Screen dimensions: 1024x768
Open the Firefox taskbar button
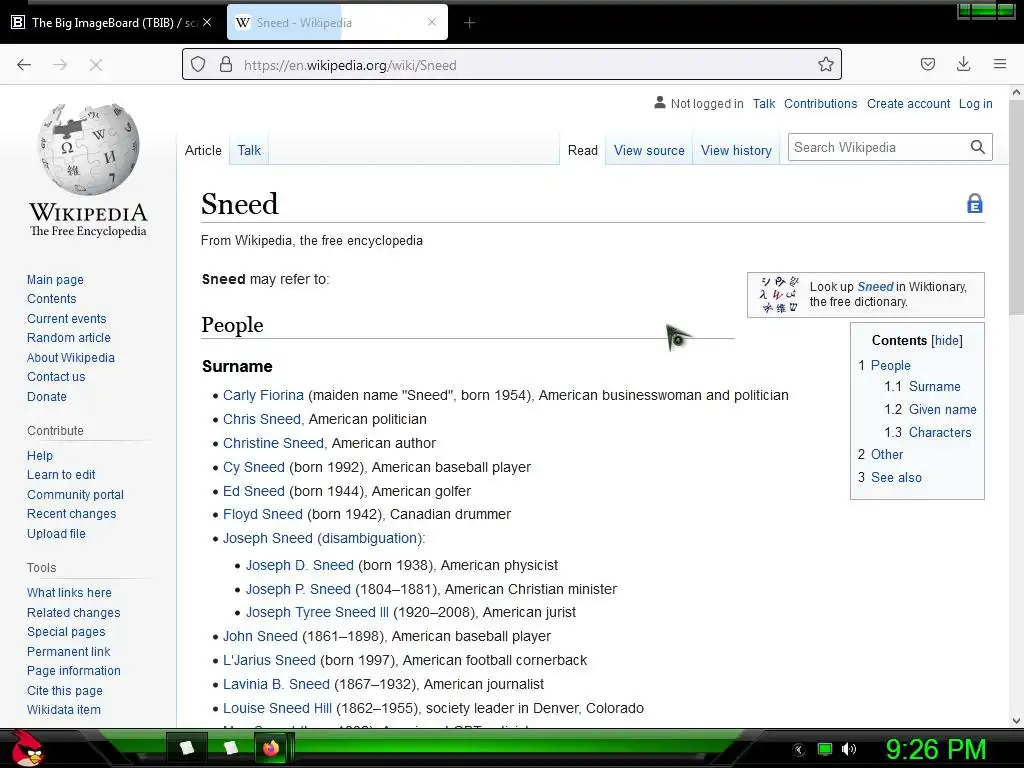[270, 748]
